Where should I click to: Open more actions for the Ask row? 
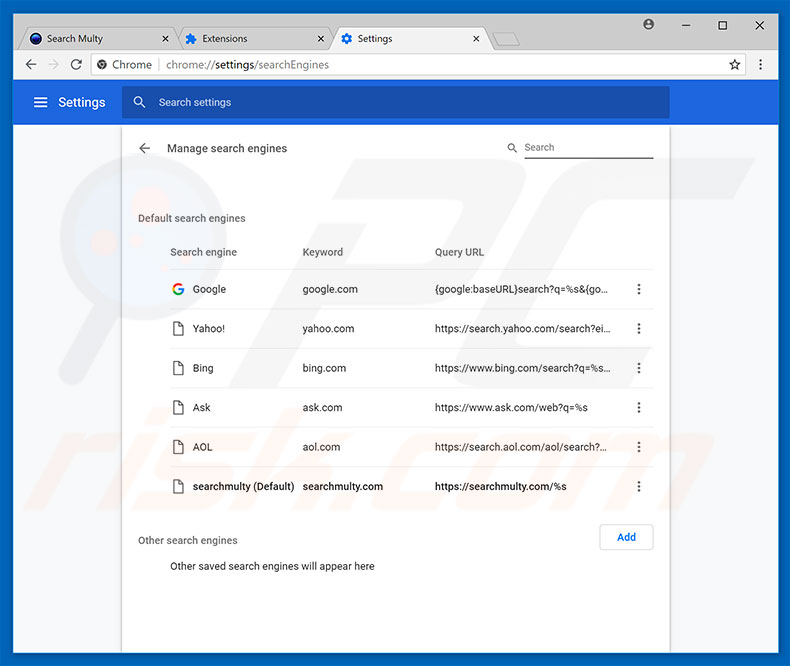pos(638,408)
